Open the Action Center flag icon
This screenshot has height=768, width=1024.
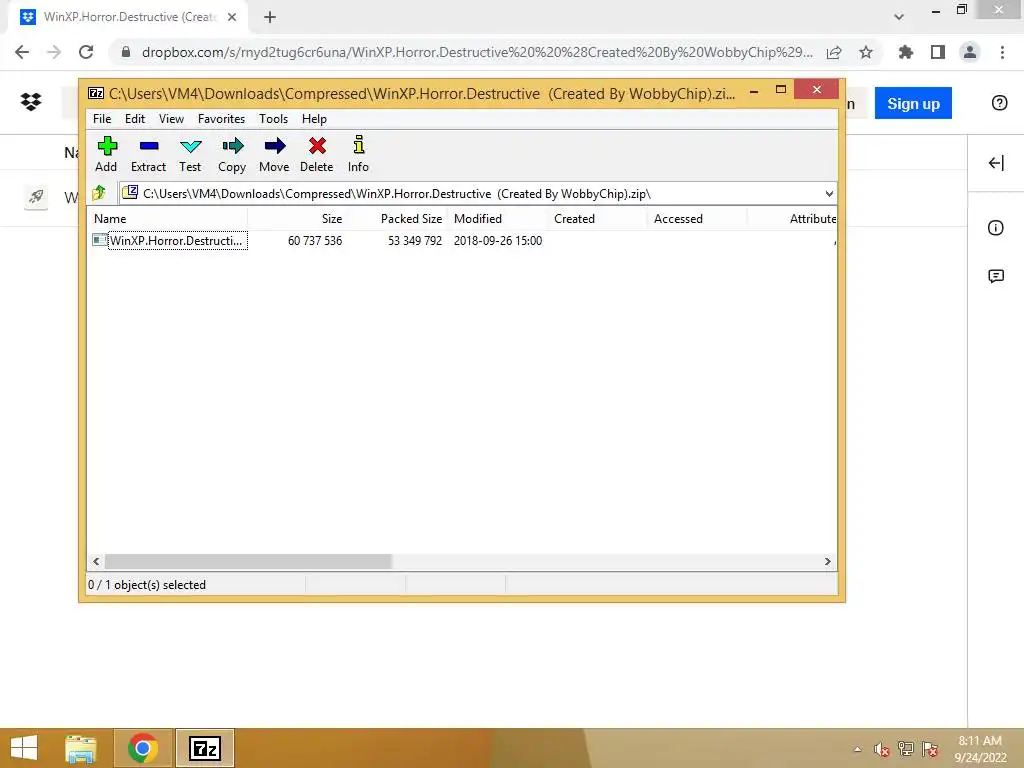pyautogui.click(x=930, y=749)
